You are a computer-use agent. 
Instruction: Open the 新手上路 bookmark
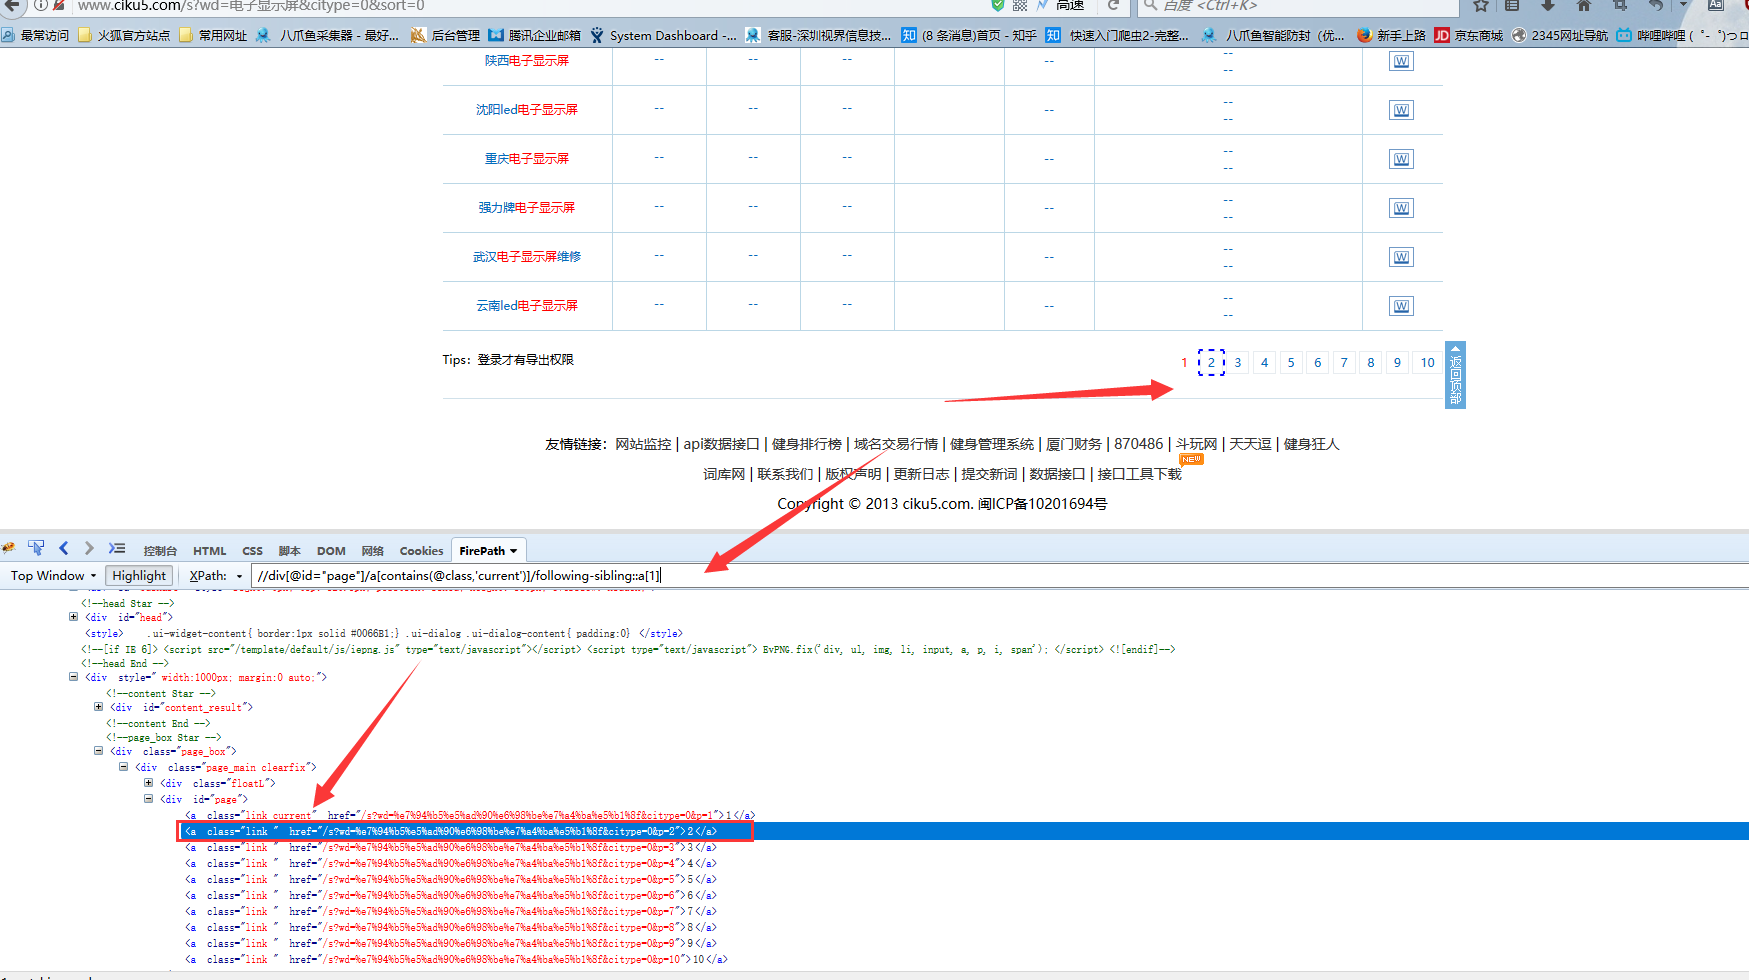tap(1392, 35)
